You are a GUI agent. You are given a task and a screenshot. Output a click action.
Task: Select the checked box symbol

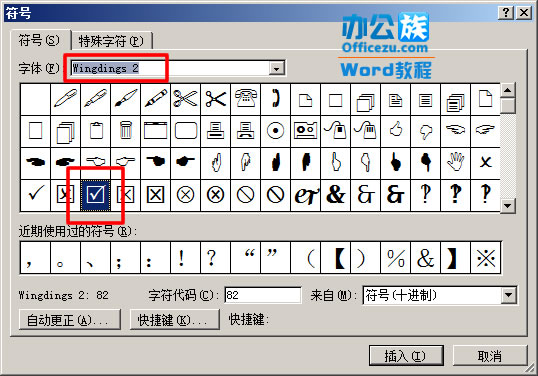(x=95, y=195)
